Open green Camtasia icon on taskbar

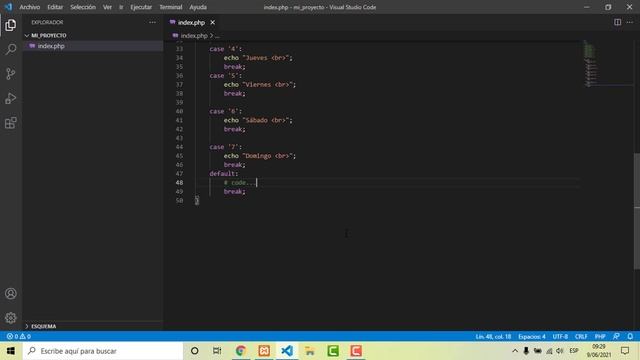click(333, 351)
